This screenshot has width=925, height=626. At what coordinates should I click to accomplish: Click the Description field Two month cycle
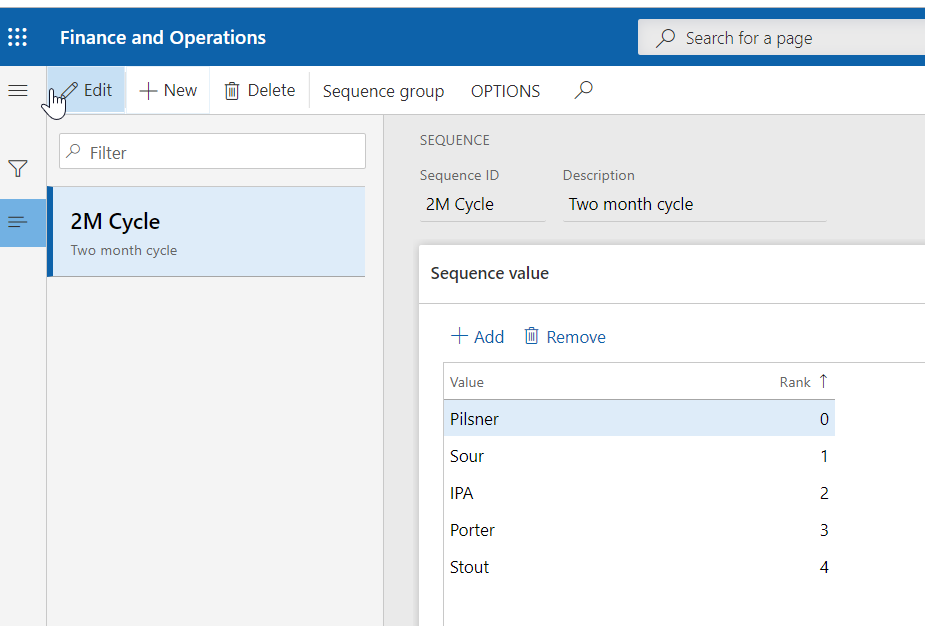click(x=693, y=204)
